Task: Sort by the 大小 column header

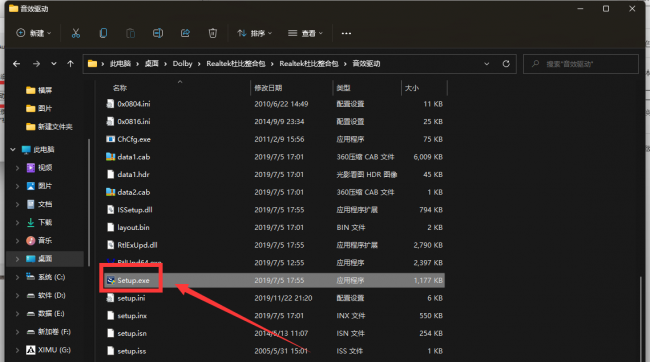Action: [412, 88]
